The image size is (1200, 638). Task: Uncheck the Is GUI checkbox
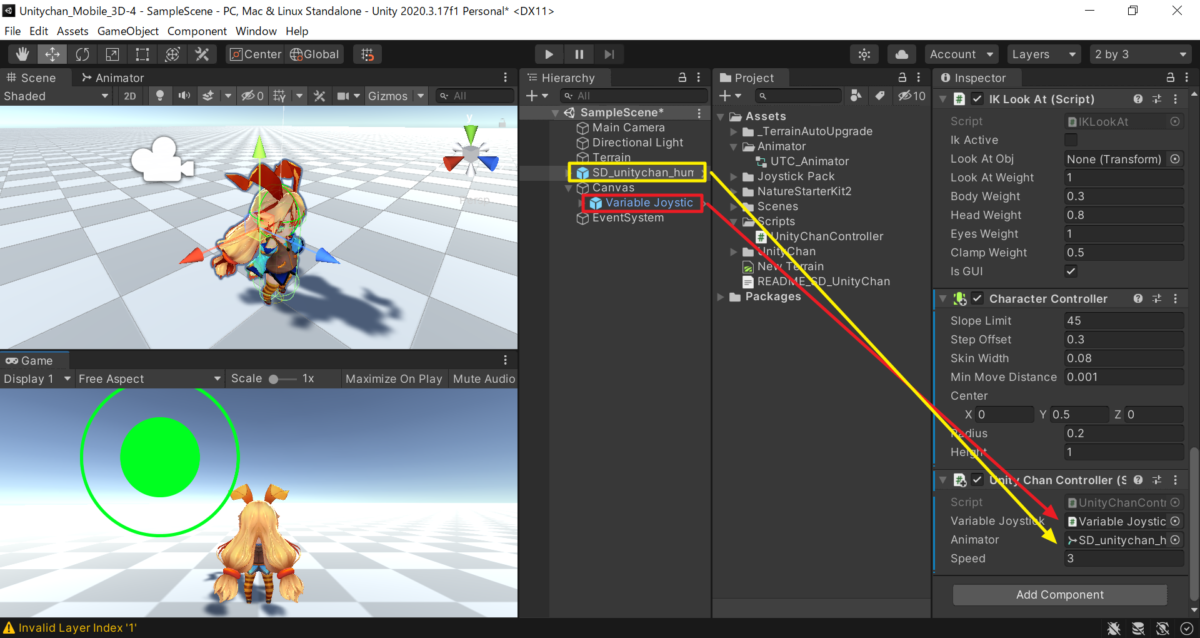pyautogui.click(x=1071, y=272)
